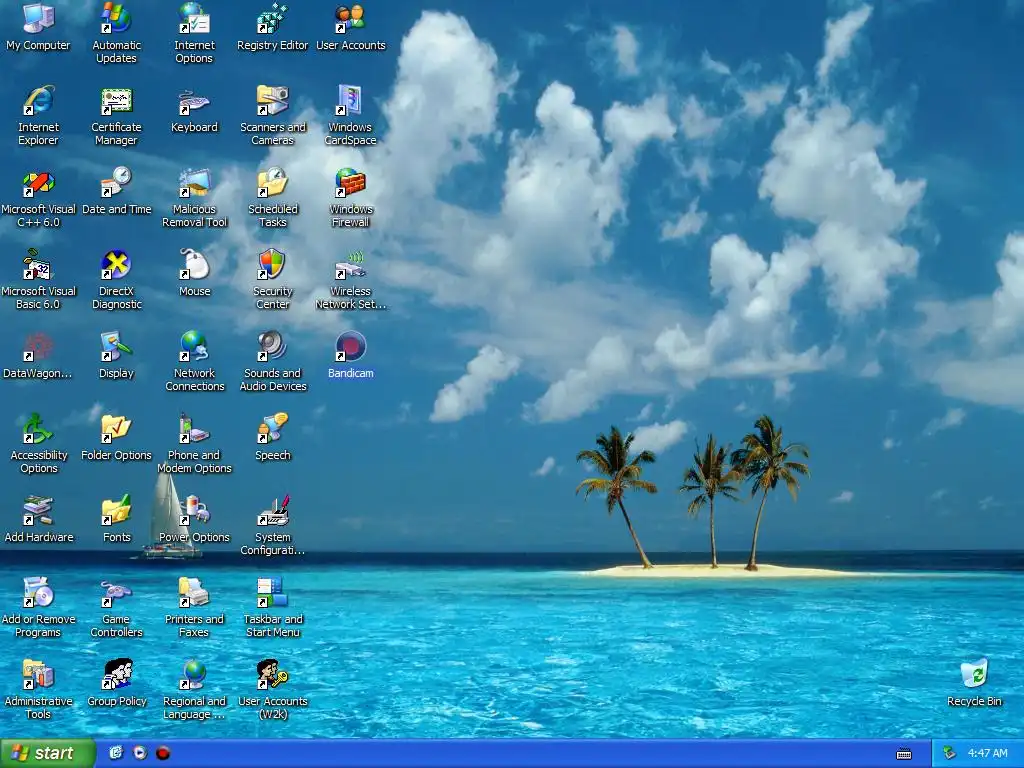Click the DataWagon shortcut icon
This screenshot has width=1024, height=768.
coord(39,346)
